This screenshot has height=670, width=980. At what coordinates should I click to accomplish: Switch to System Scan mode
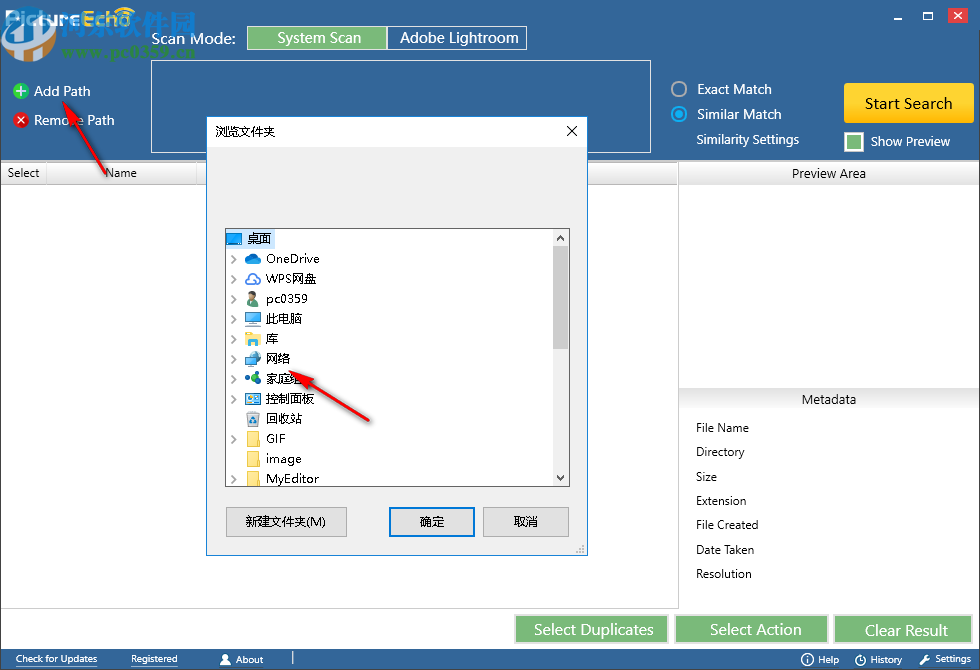[x=318, y=38]
